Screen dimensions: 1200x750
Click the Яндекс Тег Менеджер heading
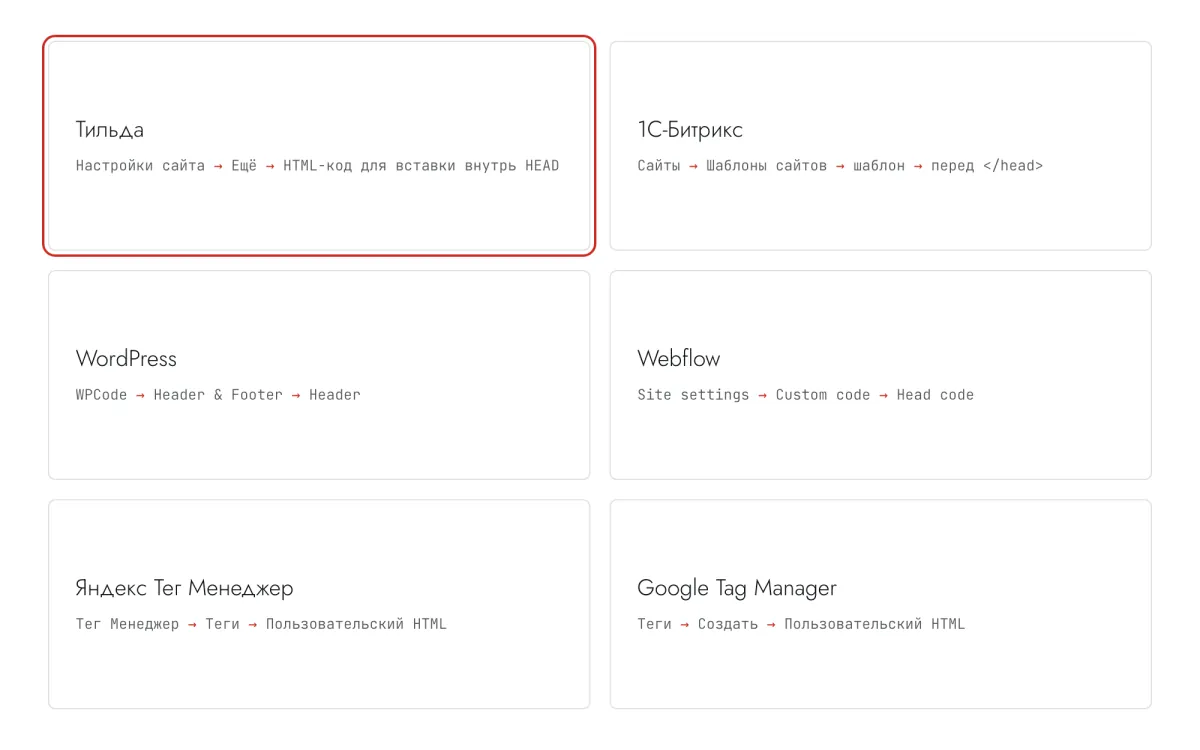click(185, 588)
